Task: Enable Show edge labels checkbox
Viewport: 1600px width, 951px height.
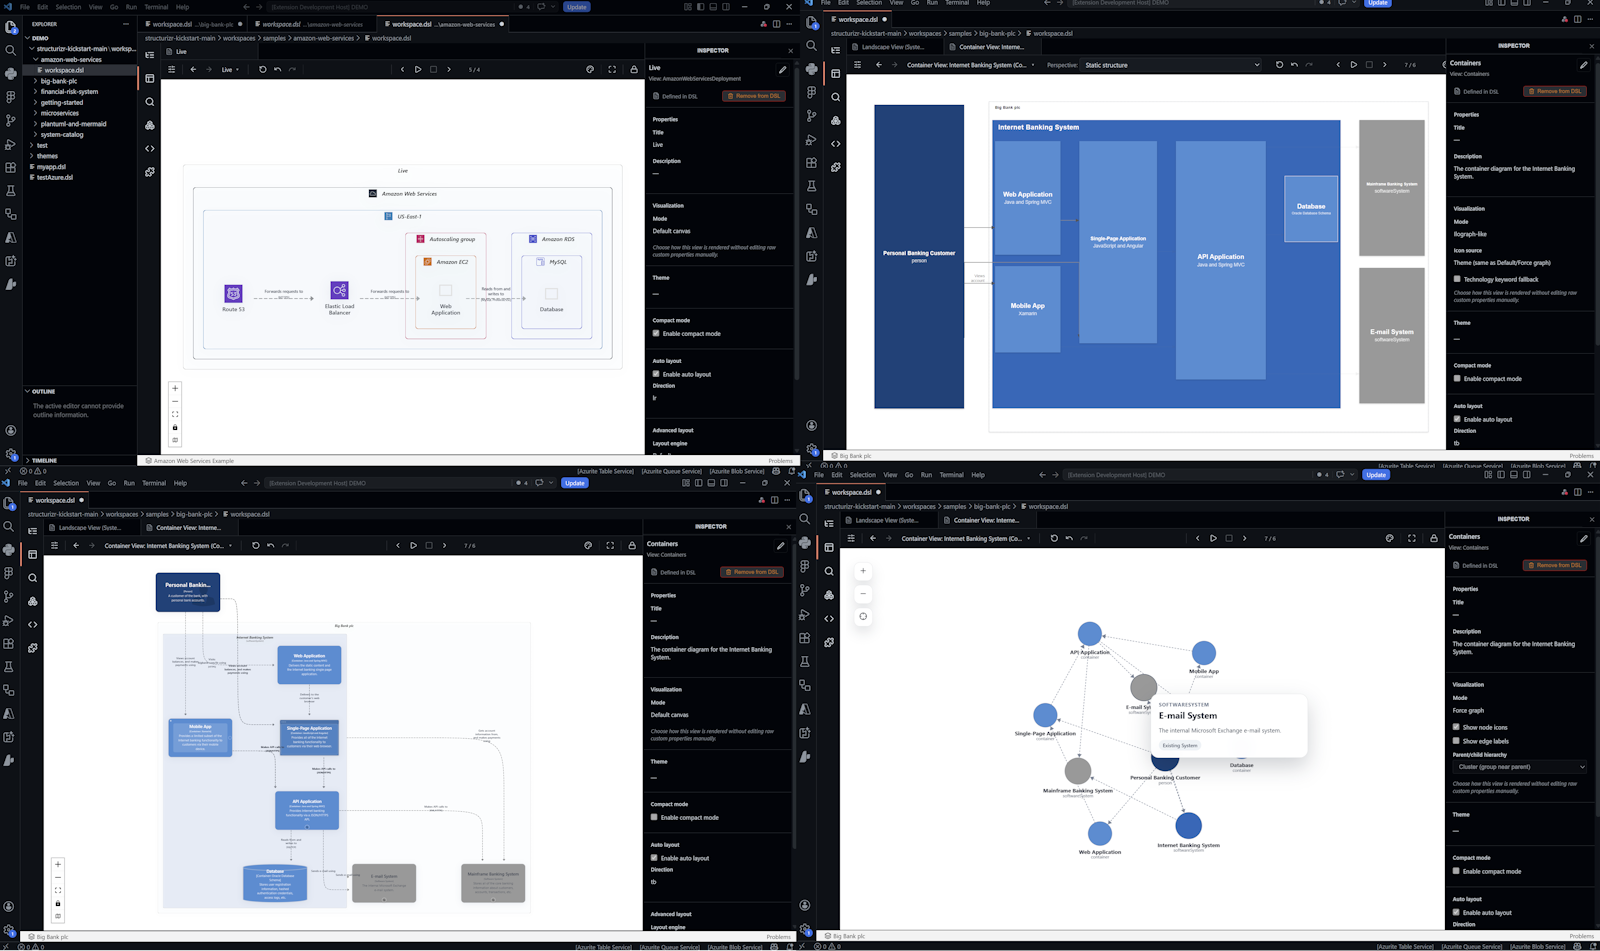Action: 1456,741
